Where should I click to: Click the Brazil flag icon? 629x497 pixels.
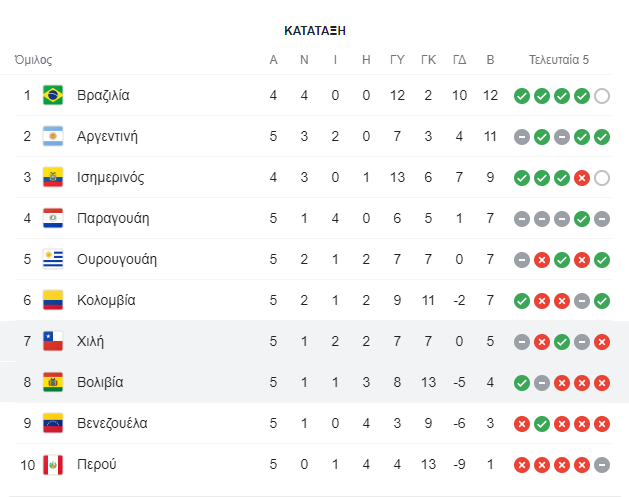click(x=53, y=95)
